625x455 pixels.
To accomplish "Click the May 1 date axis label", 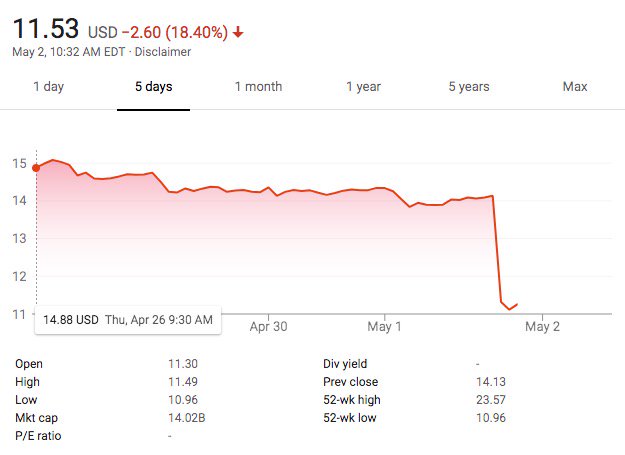I will tap(385, 326).
